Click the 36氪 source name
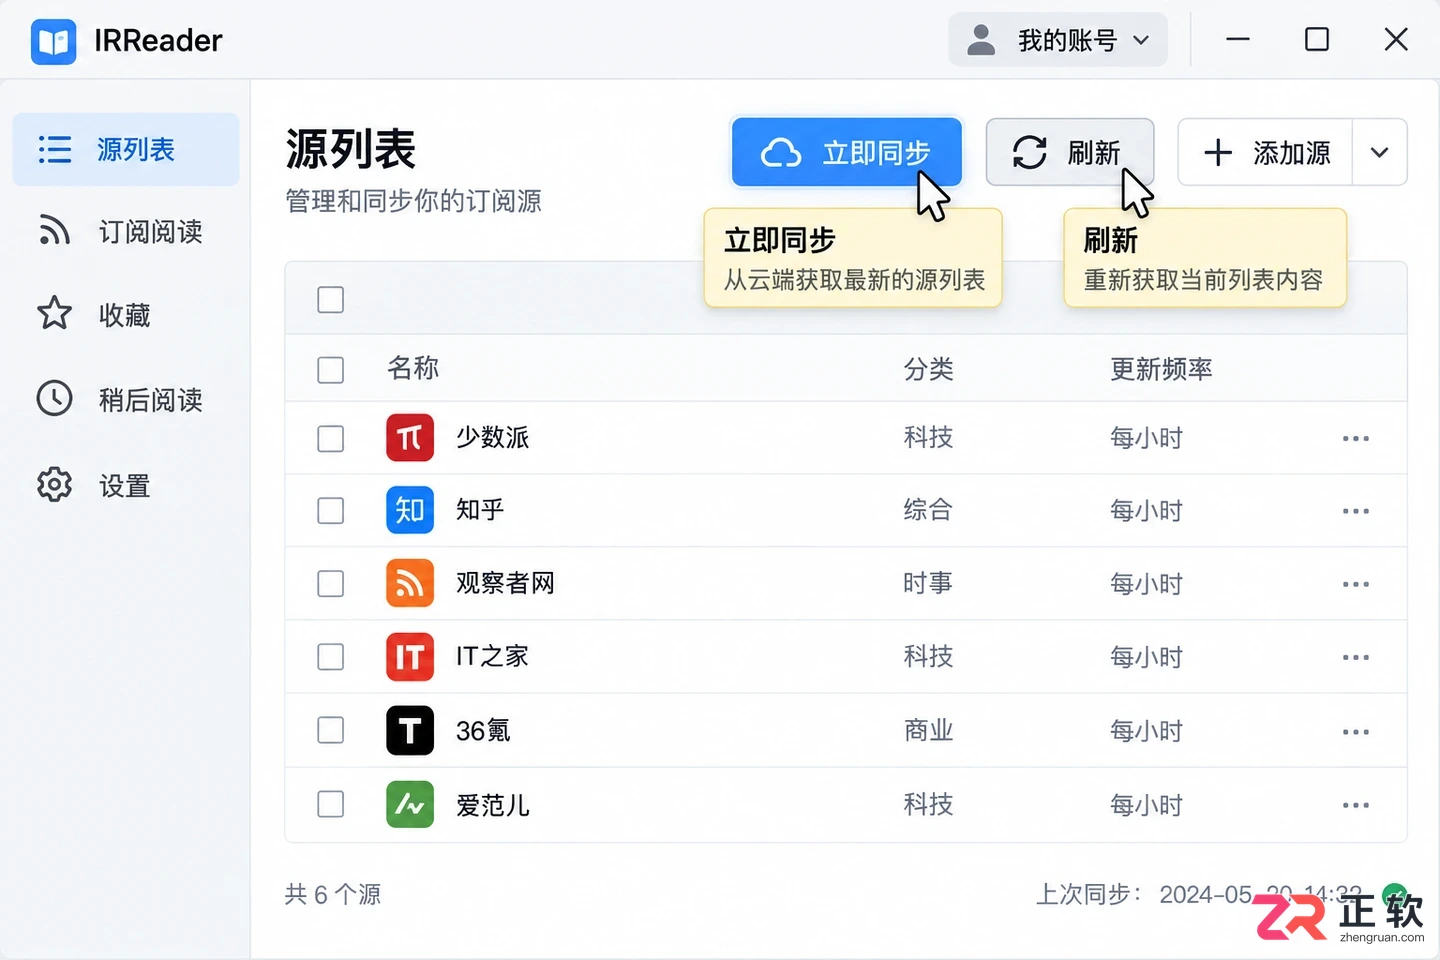 coord(483,731)
